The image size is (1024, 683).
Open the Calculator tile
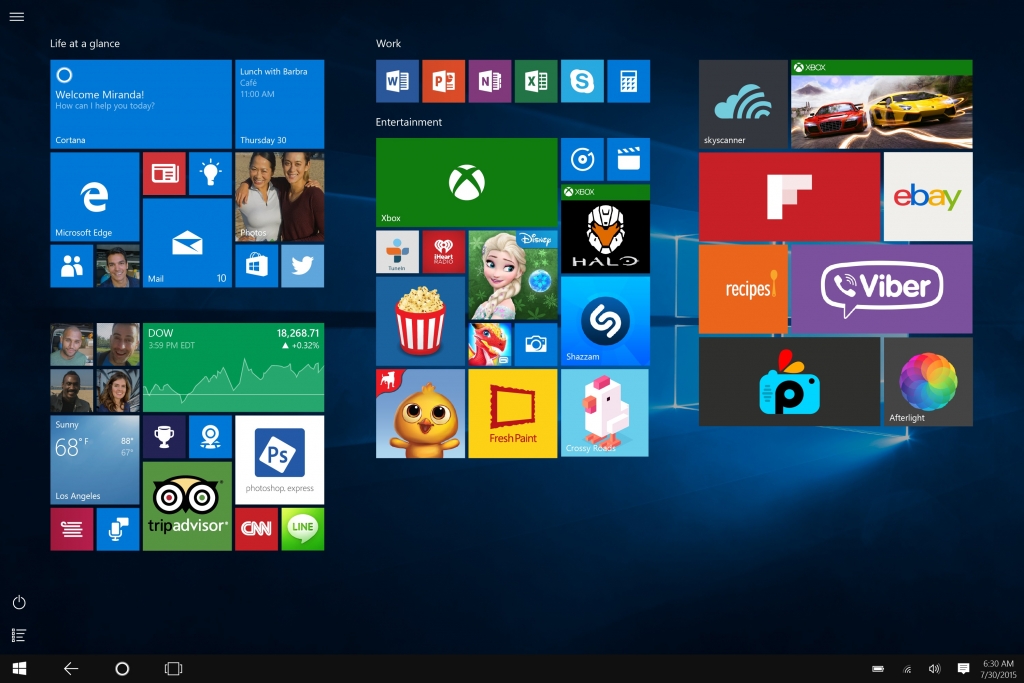tap(628, 81)
